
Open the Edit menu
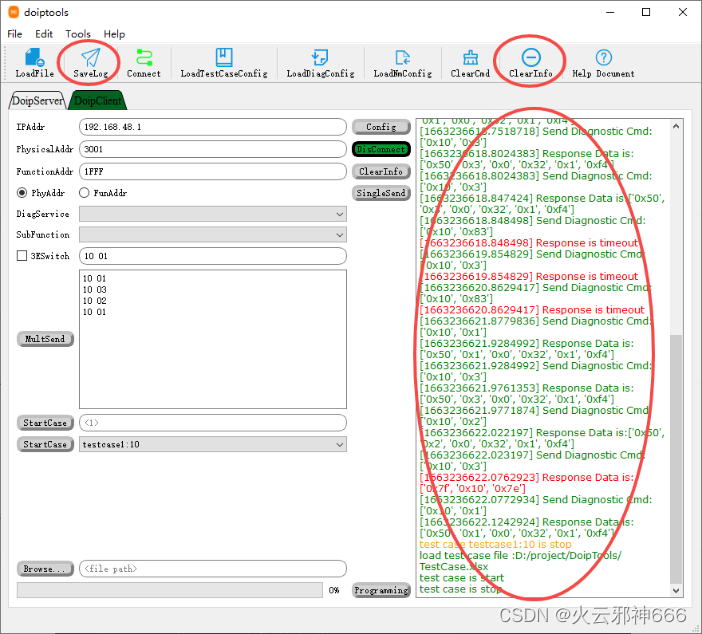click(x=44, y=34)
